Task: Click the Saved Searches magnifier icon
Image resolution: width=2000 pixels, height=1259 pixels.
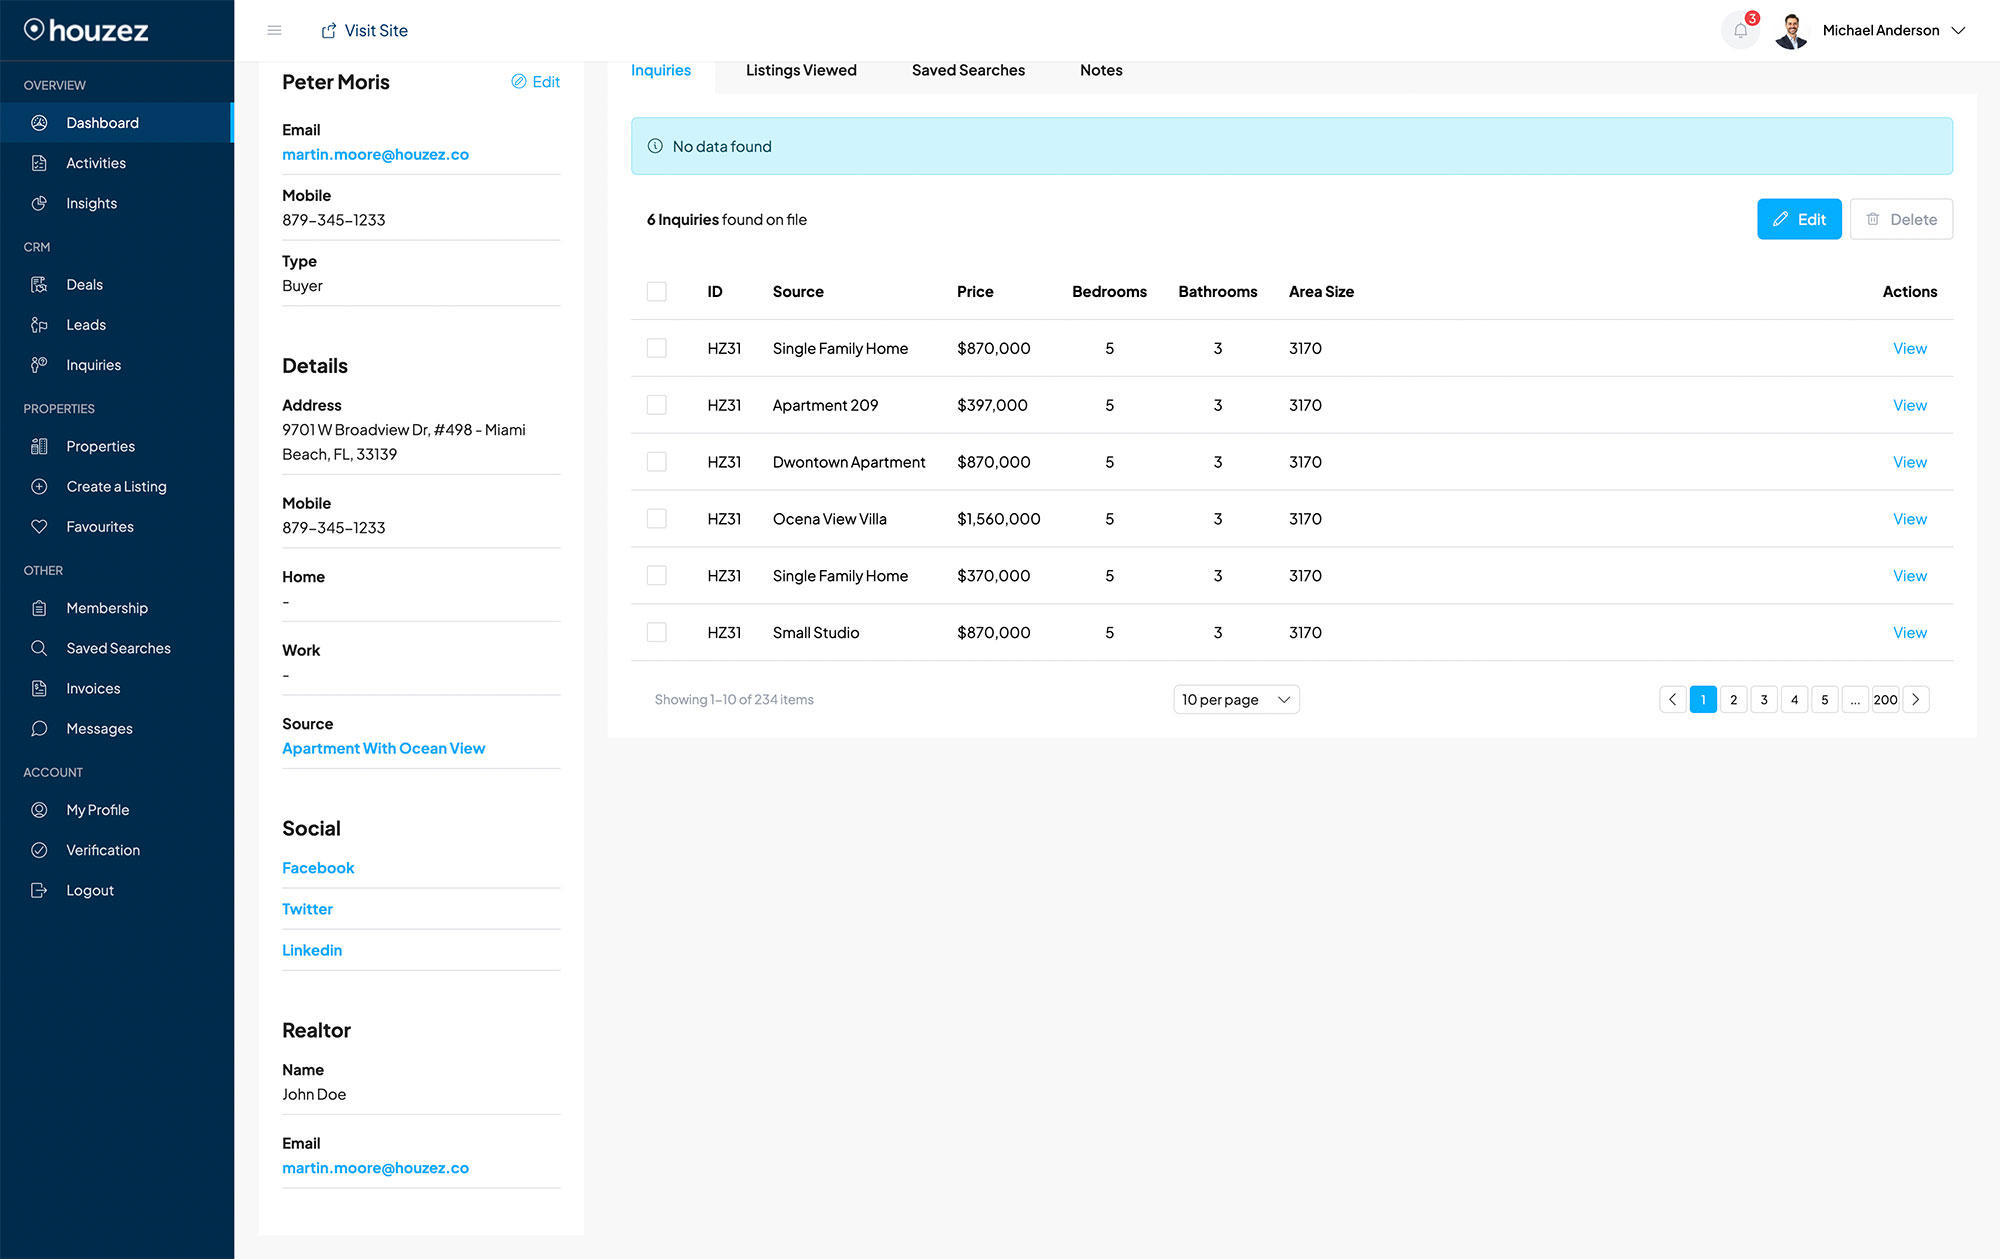Action: (39, 648)
